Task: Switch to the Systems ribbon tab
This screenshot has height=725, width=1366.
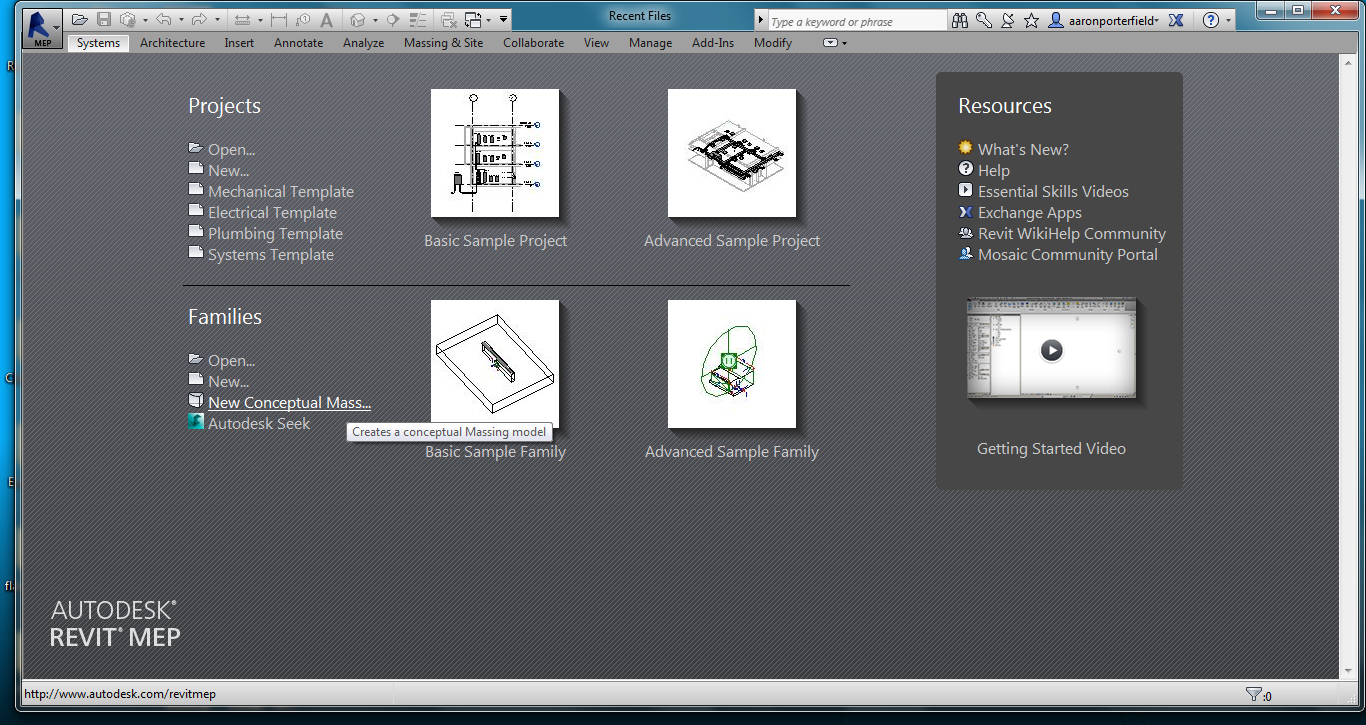Action: (98, 43)
